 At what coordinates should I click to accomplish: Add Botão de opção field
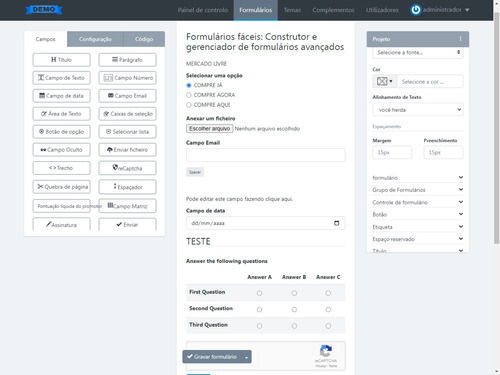coord(61,132)
